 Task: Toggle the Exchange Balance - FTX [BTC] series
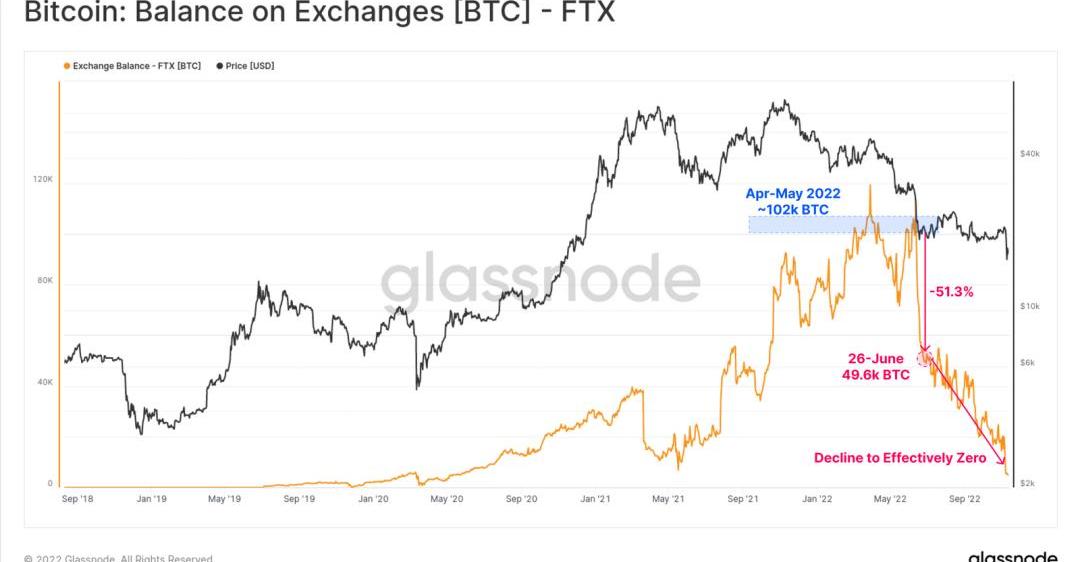tap(136, 66)
